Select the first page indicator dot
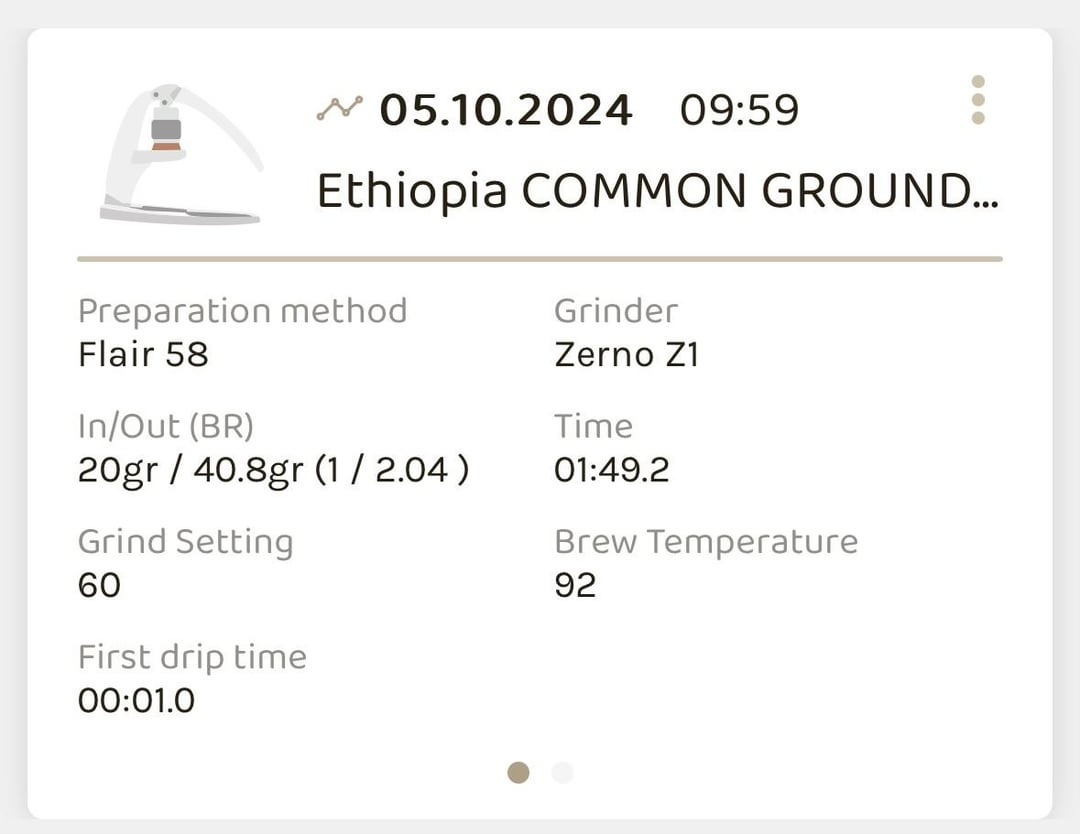Image resolution: width=1080 pixels, height=834 pixels. [518, 772]
